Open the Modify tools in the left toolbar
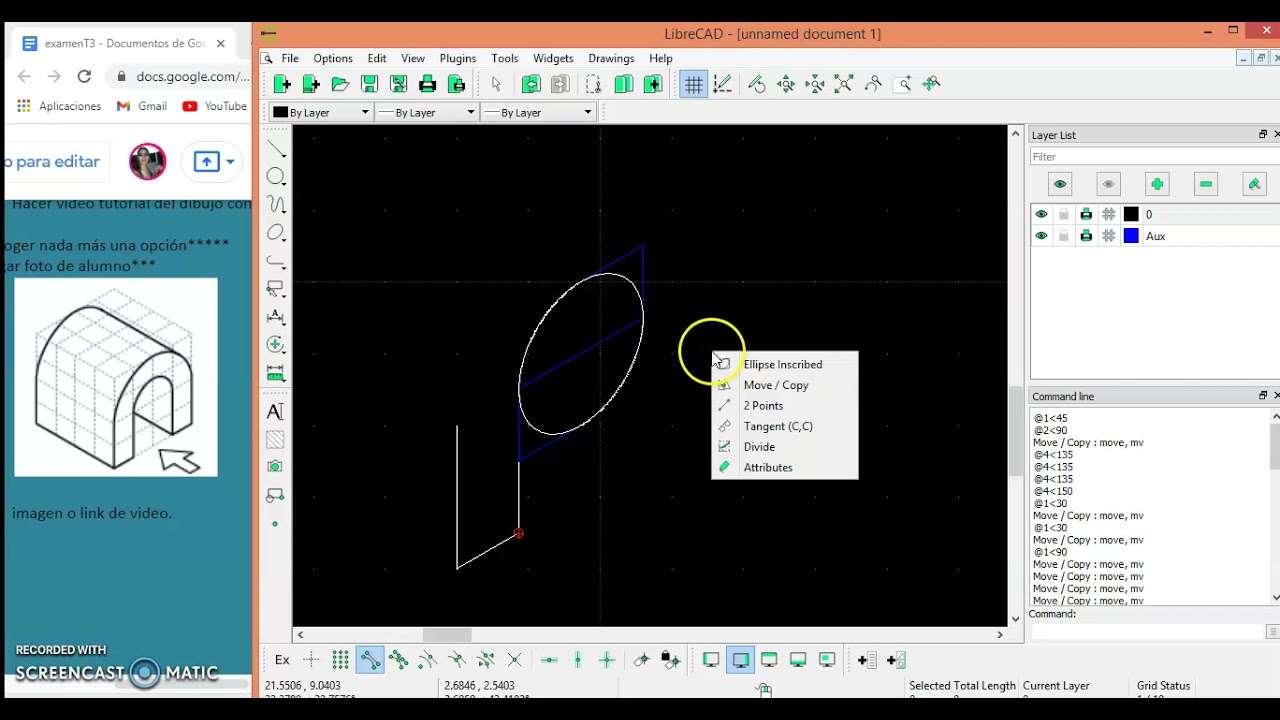This screenshot has height=720, width=1280. tap(276, 345)
